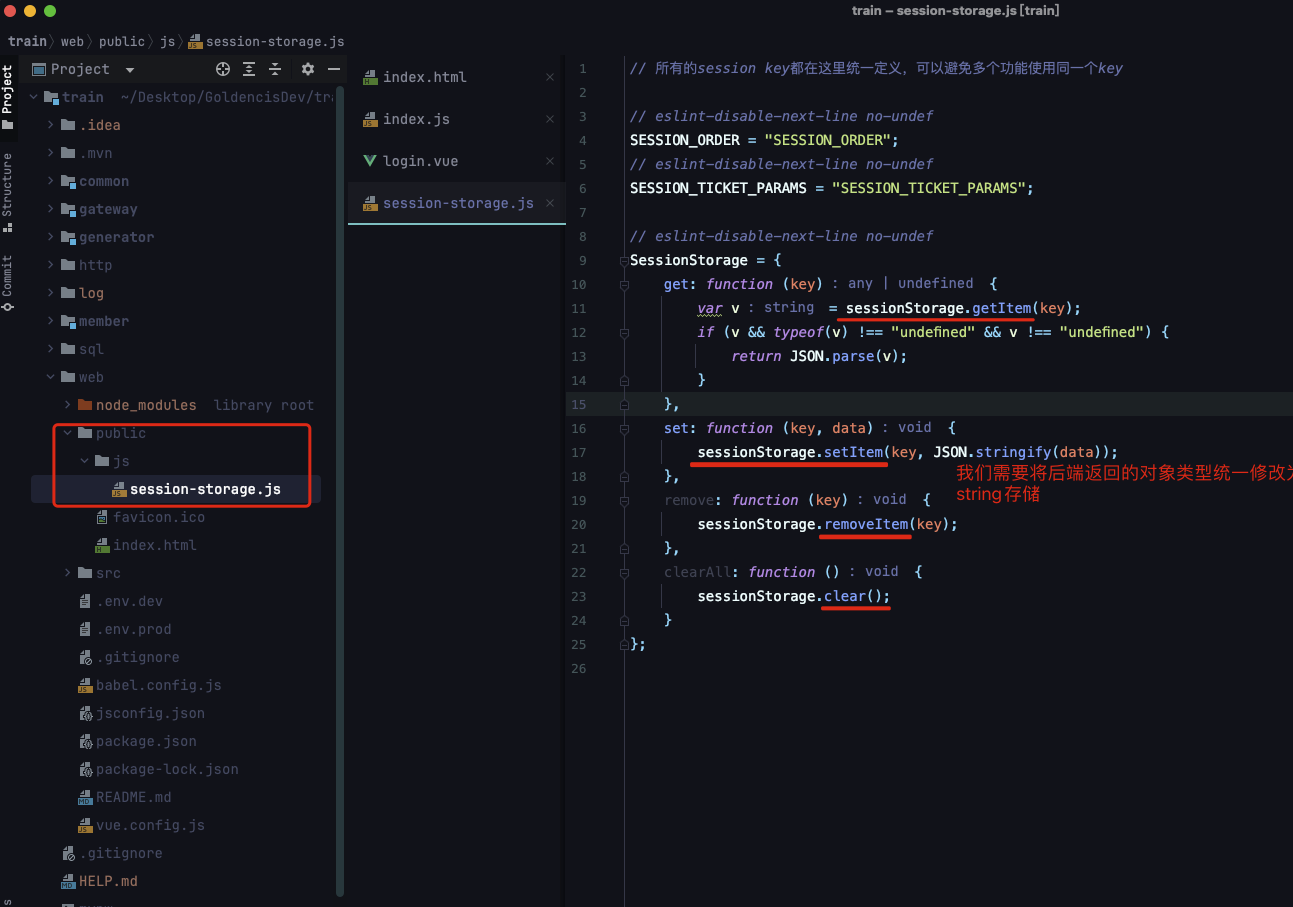Expand the node_modules folder chevron

[68, 405]
